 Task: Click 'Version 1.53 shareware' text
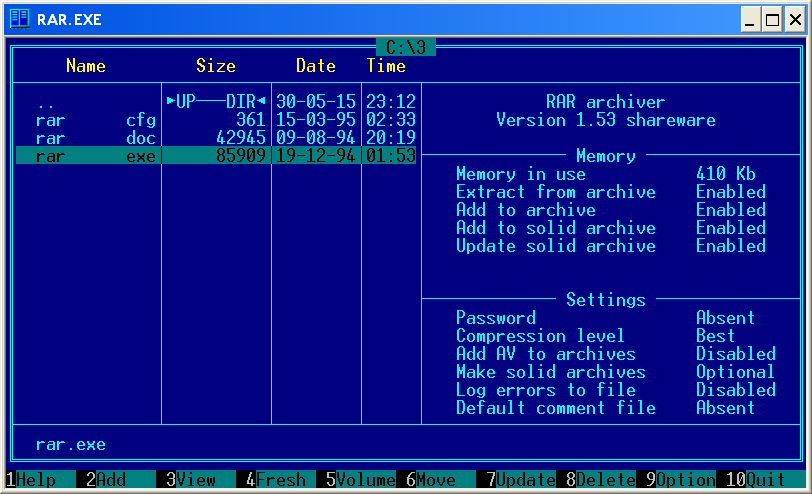(x=606, y=120)
